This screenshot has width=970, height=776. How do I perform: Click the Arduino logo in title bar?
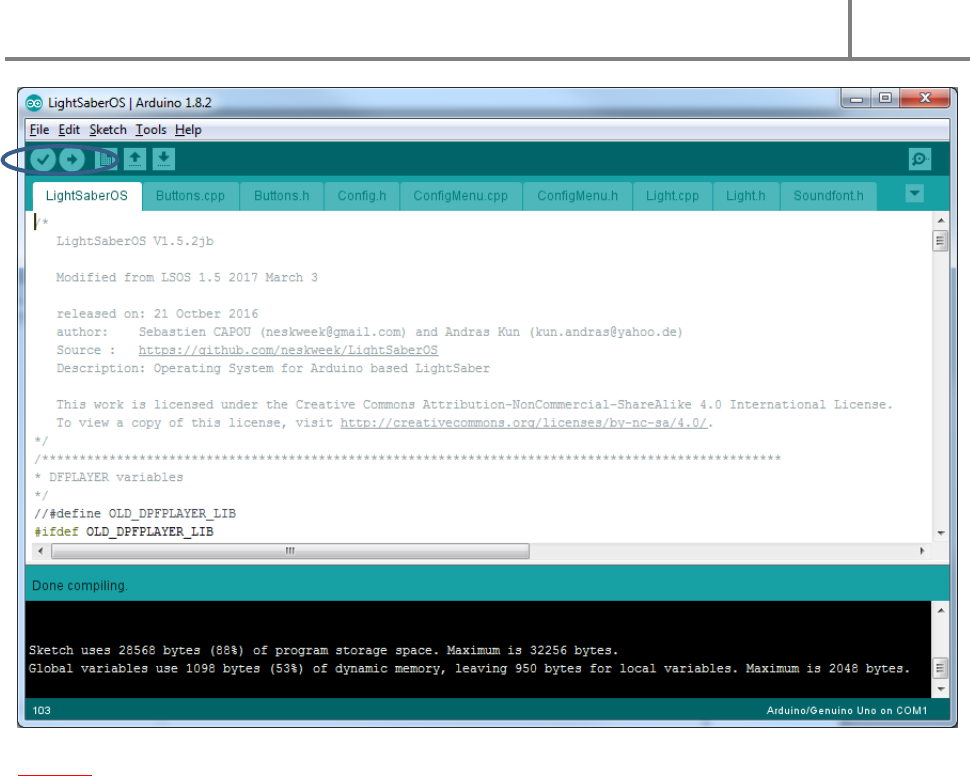pyautogui.click(x=34, y=103)
